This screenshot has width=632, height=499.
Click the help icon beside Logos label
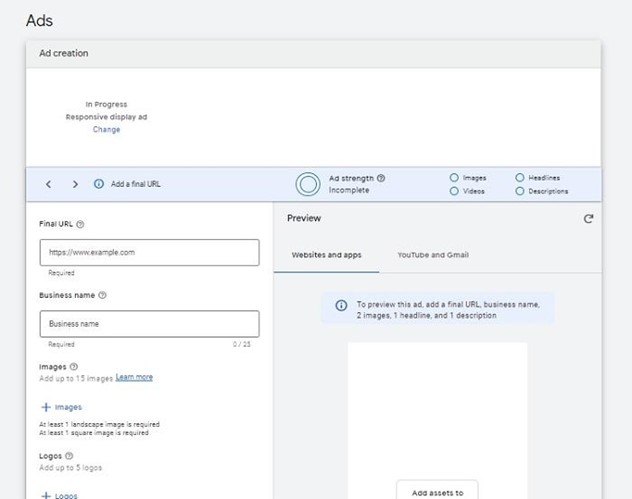coord(69,456)
